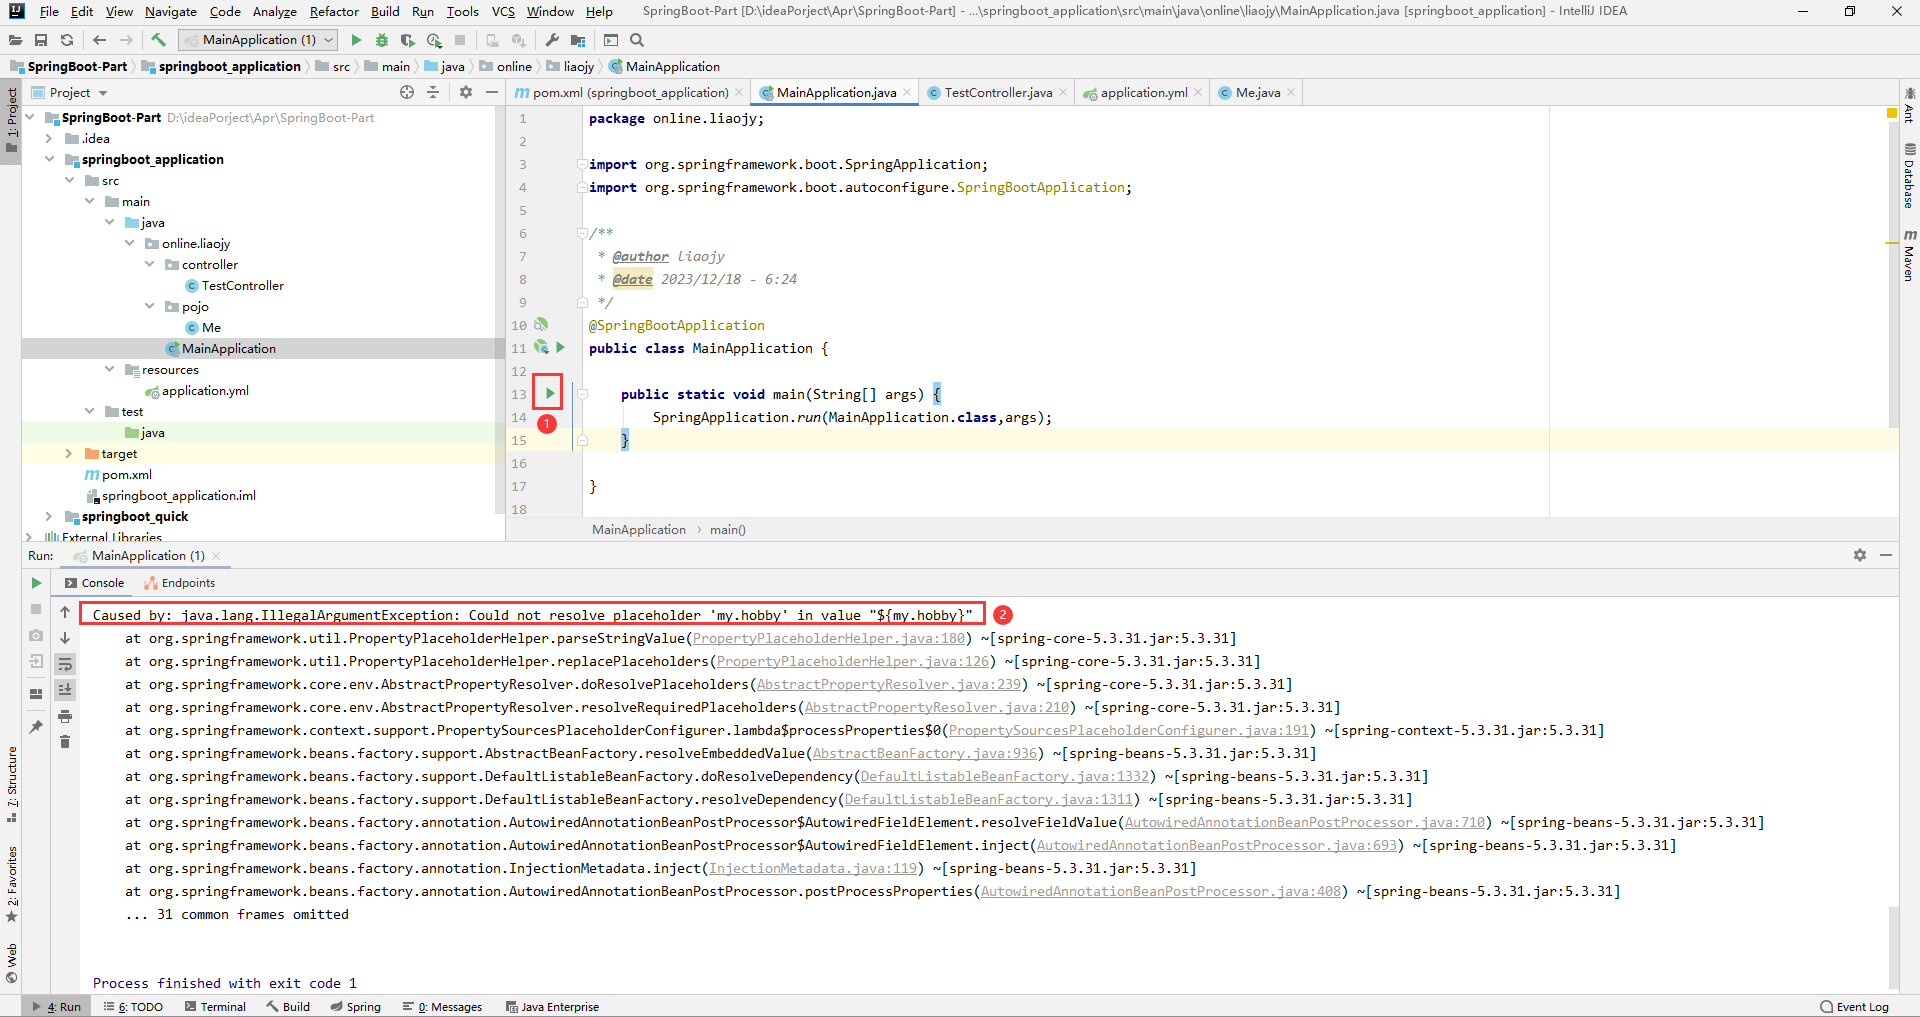Screen dimensions: 1920x1017
Task: Click the run gutter arrow on line 11
Action: click(x=560, y=348)
